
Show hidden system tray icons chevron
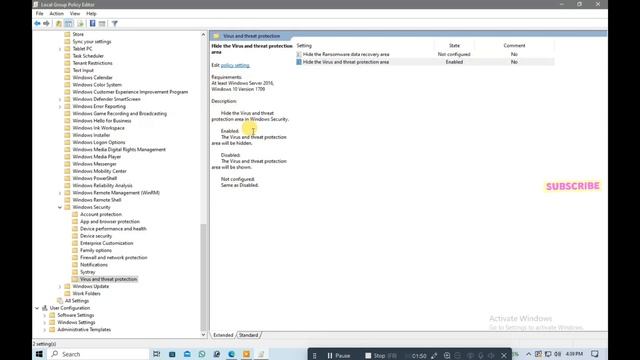click(529, 354)
